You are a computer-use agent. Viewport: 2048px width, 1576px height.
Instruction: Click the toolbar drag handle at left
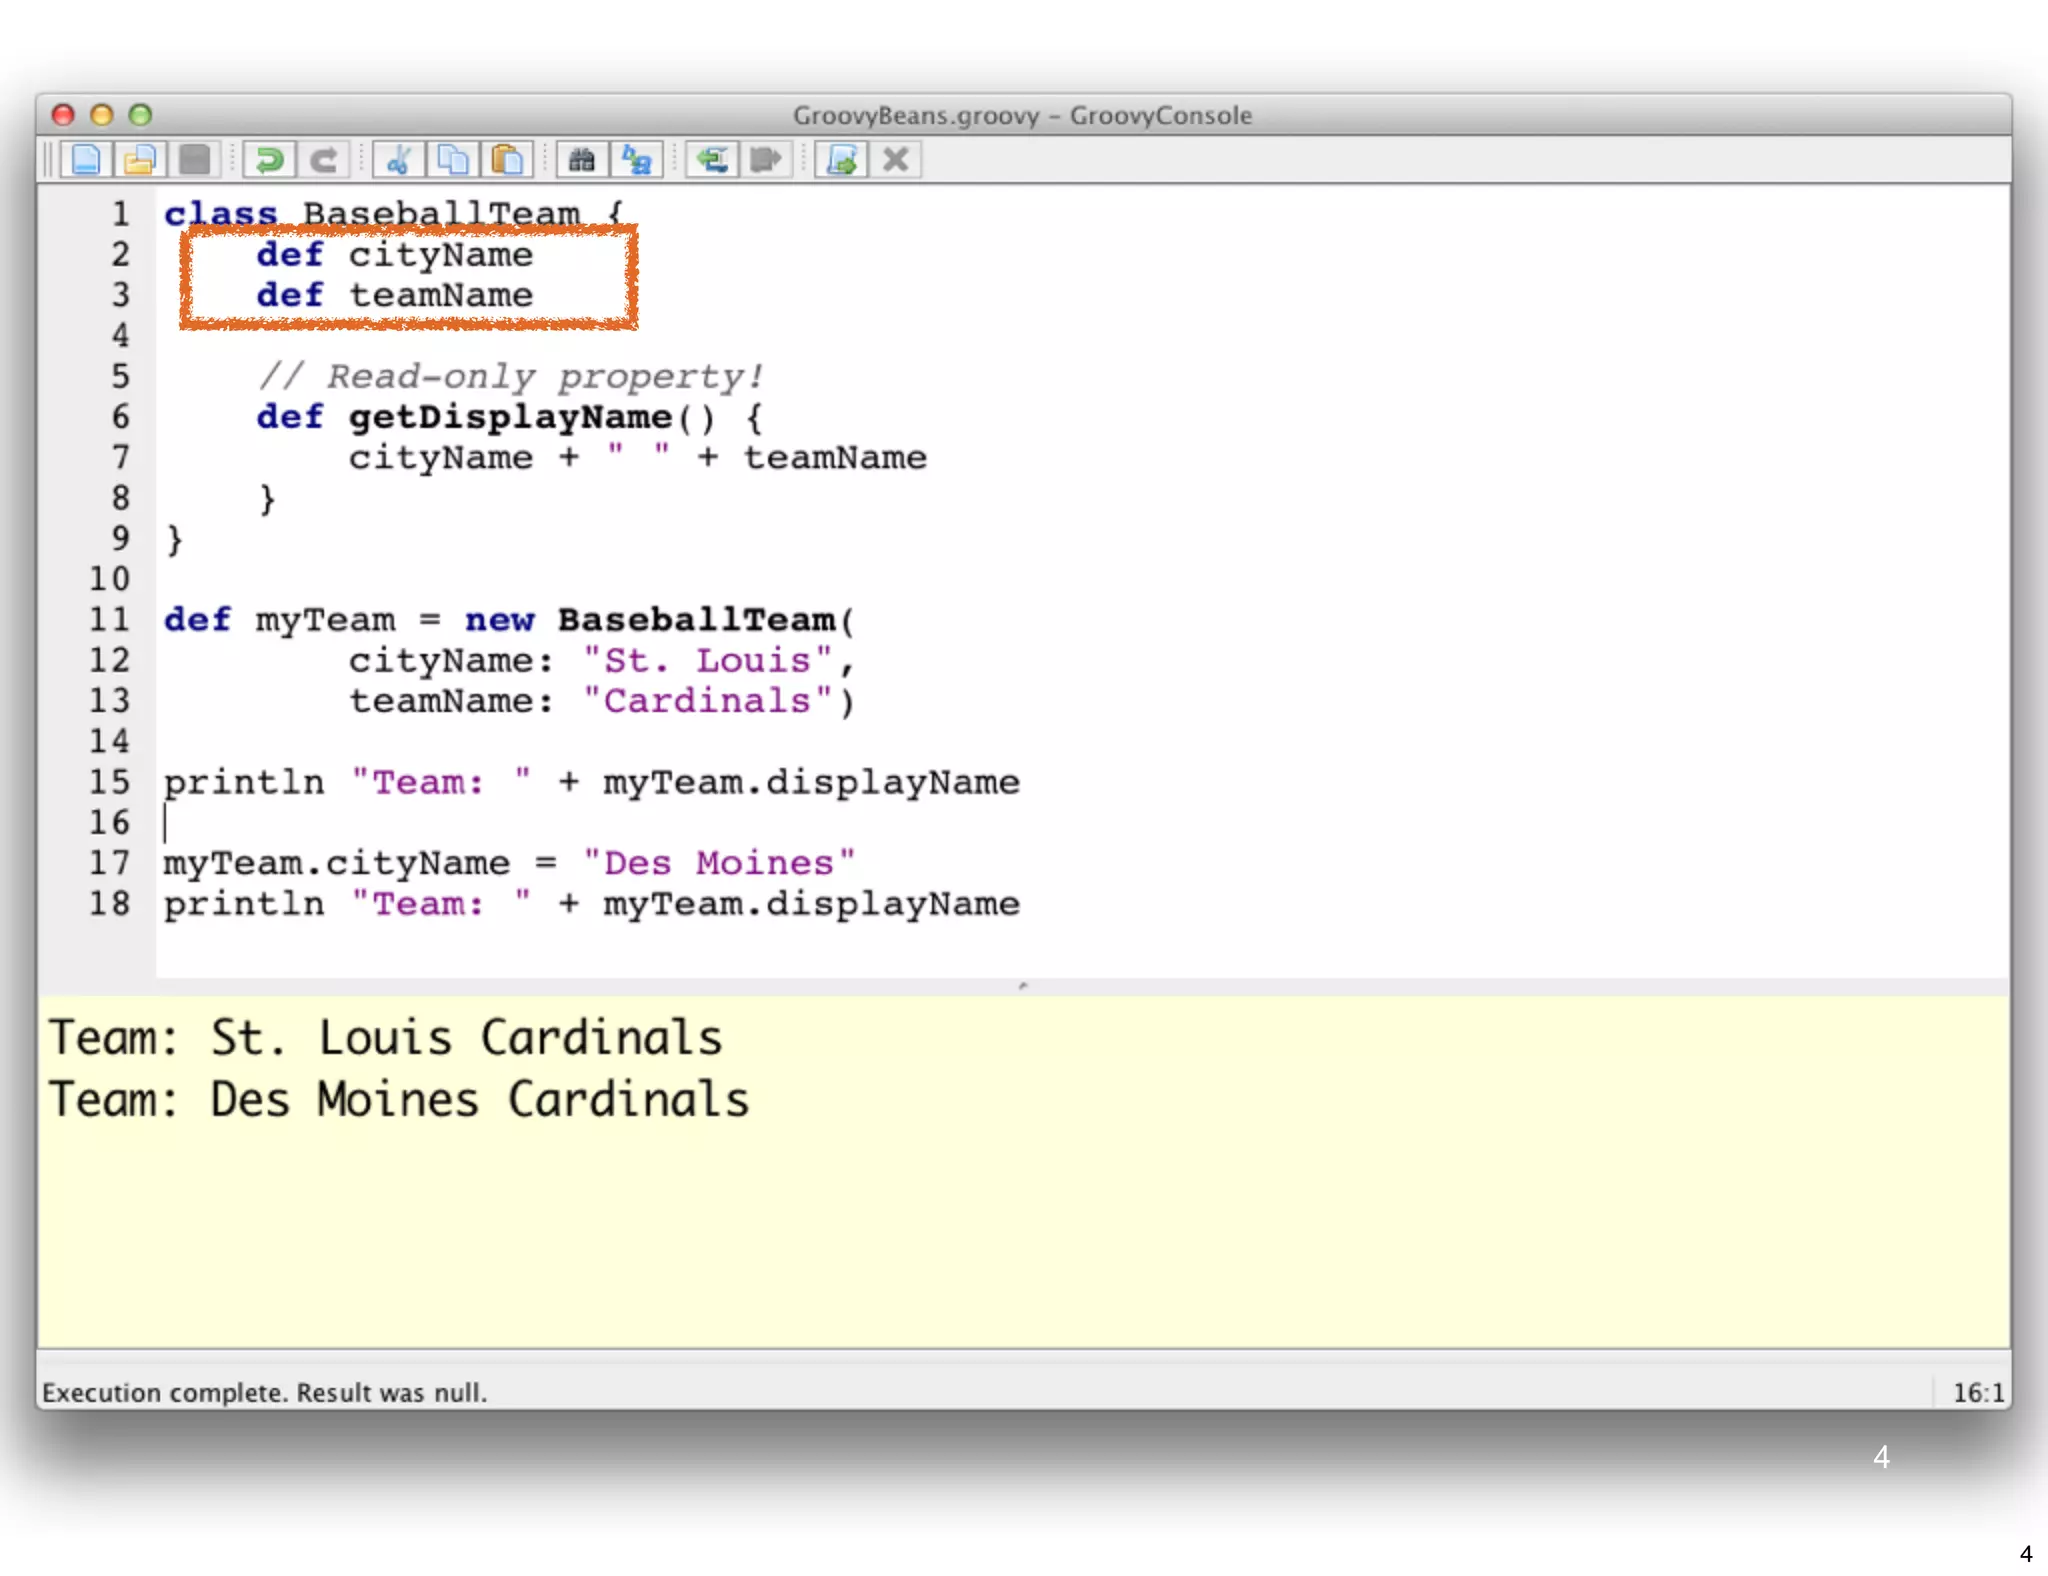tap(47, 160)
